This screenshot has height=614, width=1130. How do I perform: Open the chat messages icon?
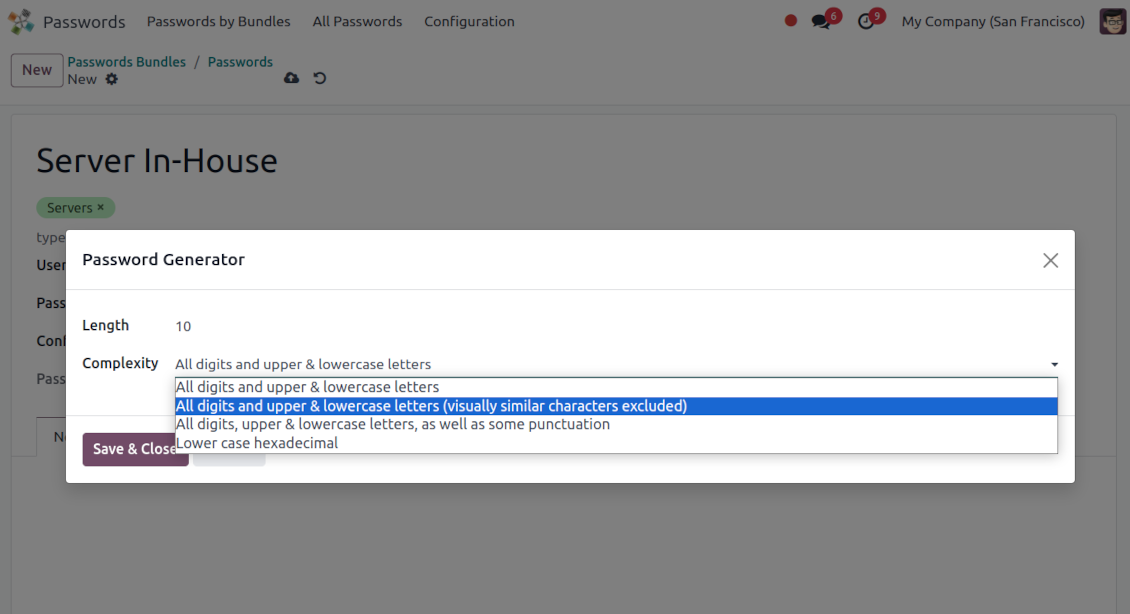tap(821, 21)
